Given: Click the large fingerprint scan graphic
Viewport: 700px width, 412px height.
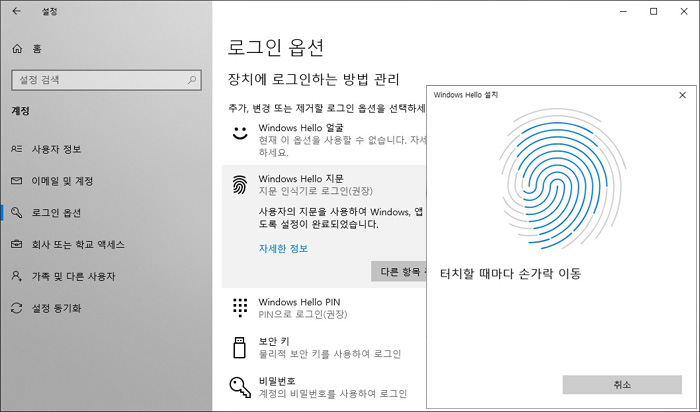Looking at the screenshot, I should 563,186.
